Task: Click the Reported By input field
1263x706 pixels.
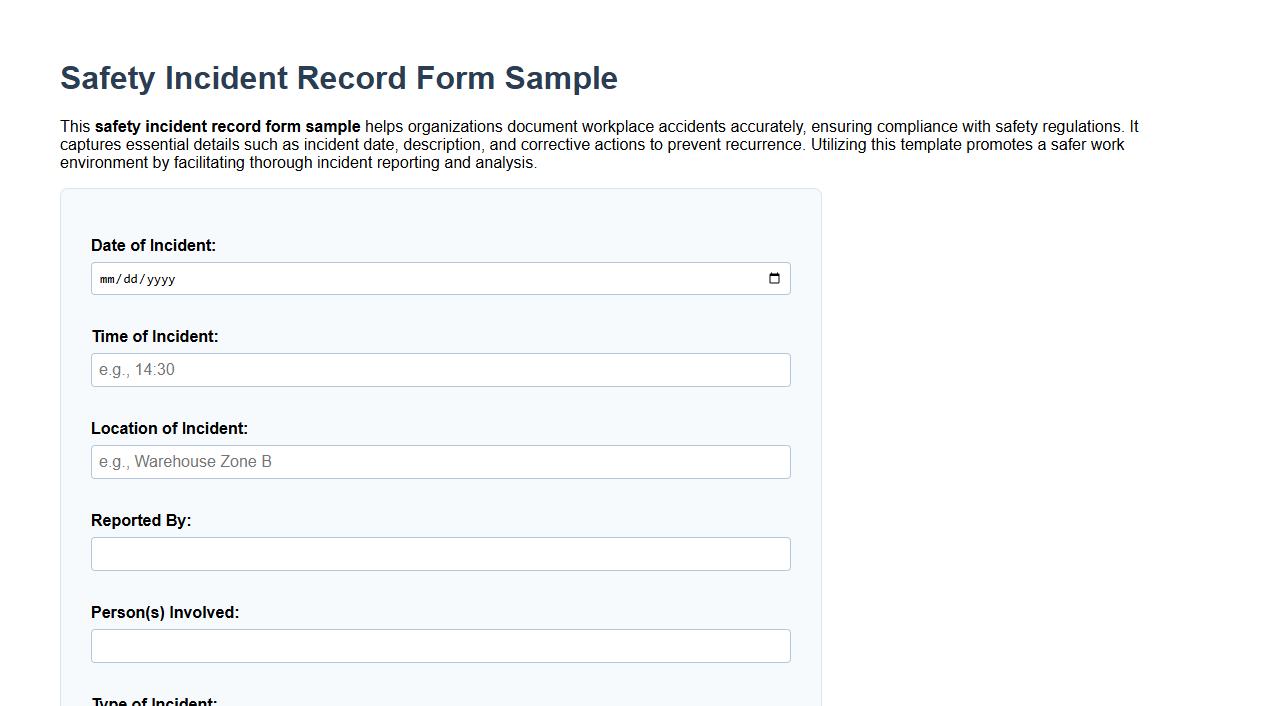Action: tap(440, 553)
